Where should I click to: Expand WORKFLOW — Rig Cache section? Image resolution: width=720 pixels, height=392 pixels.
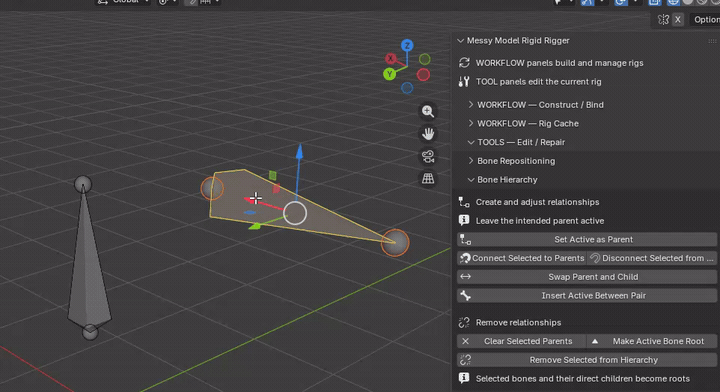coord(471,123)
